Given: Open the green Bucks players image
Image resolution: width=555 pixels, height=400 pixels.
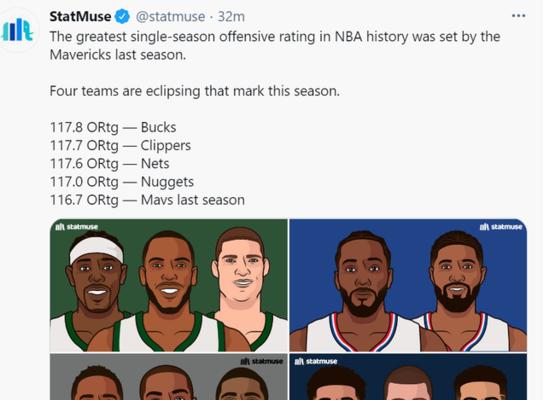Looking at the screenshot, I should (168, 285).
